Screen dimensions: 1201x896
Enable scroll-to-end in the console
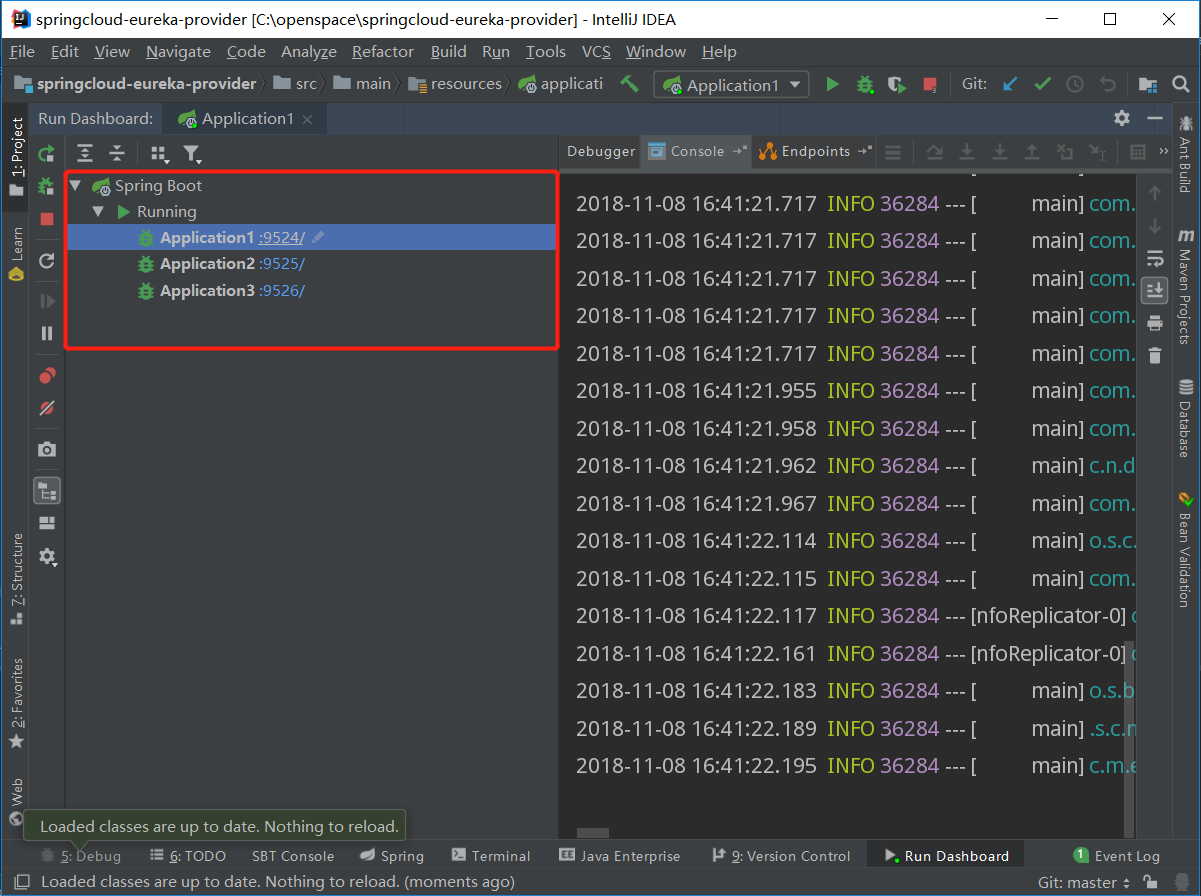click(1155, 290)
